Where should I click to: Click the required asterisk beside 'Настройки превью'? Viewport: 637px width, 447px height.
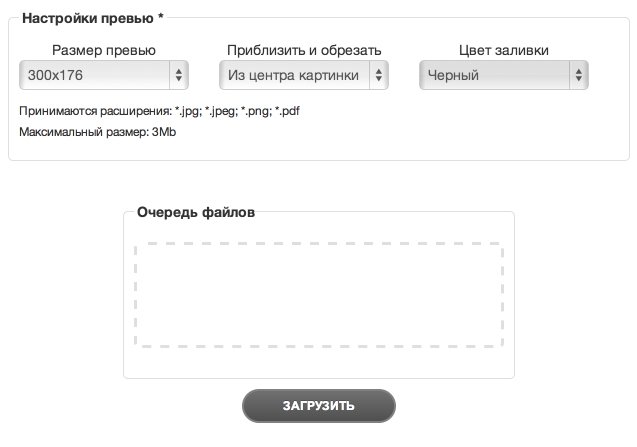[x=160, y=17]
